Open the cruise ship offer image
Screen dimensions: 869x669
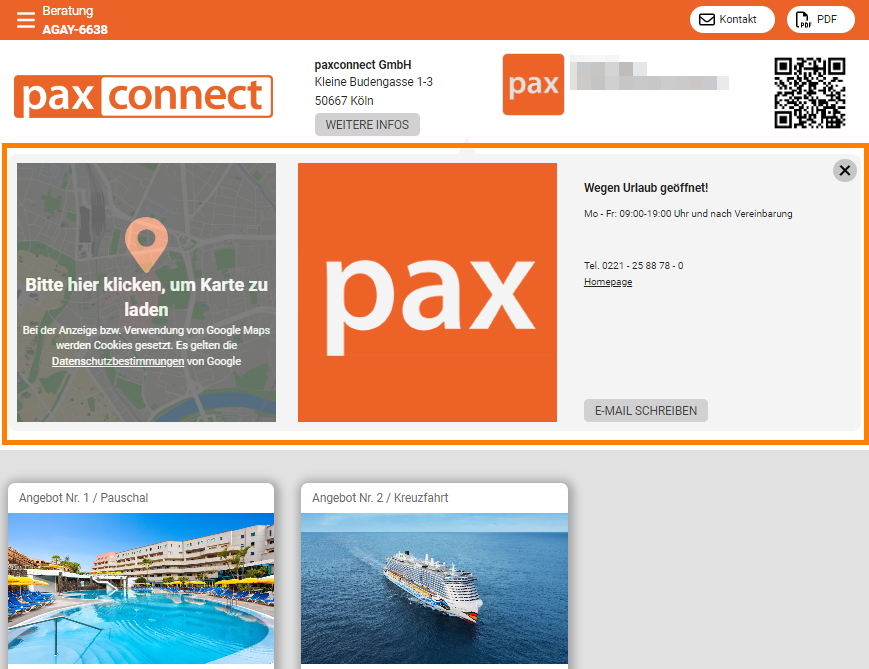coord(434,588)
